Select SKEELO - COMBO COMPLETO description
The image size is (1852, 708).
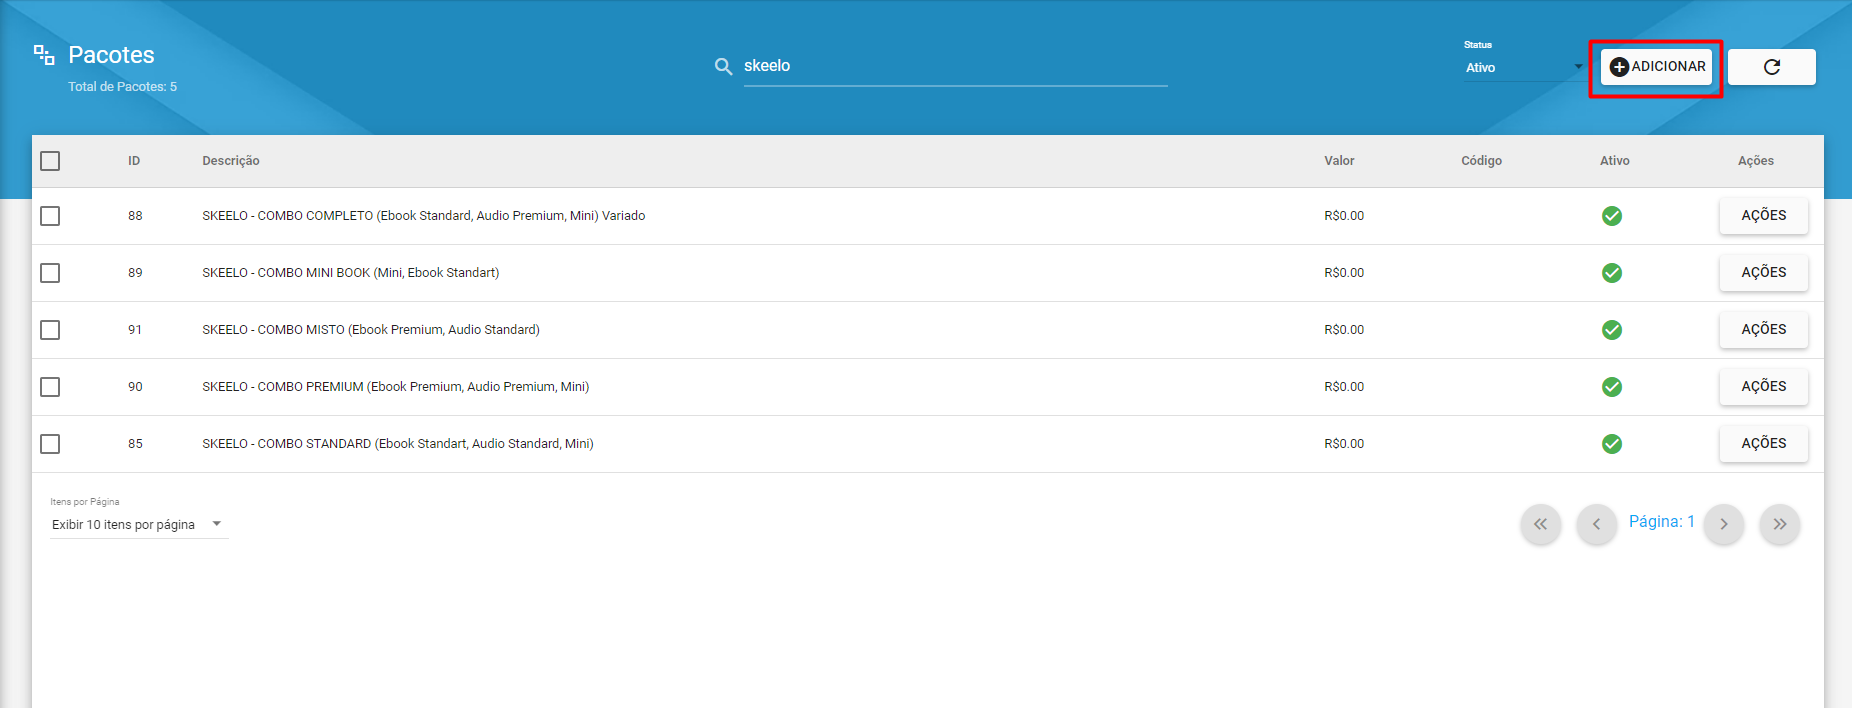click(424, 216)
